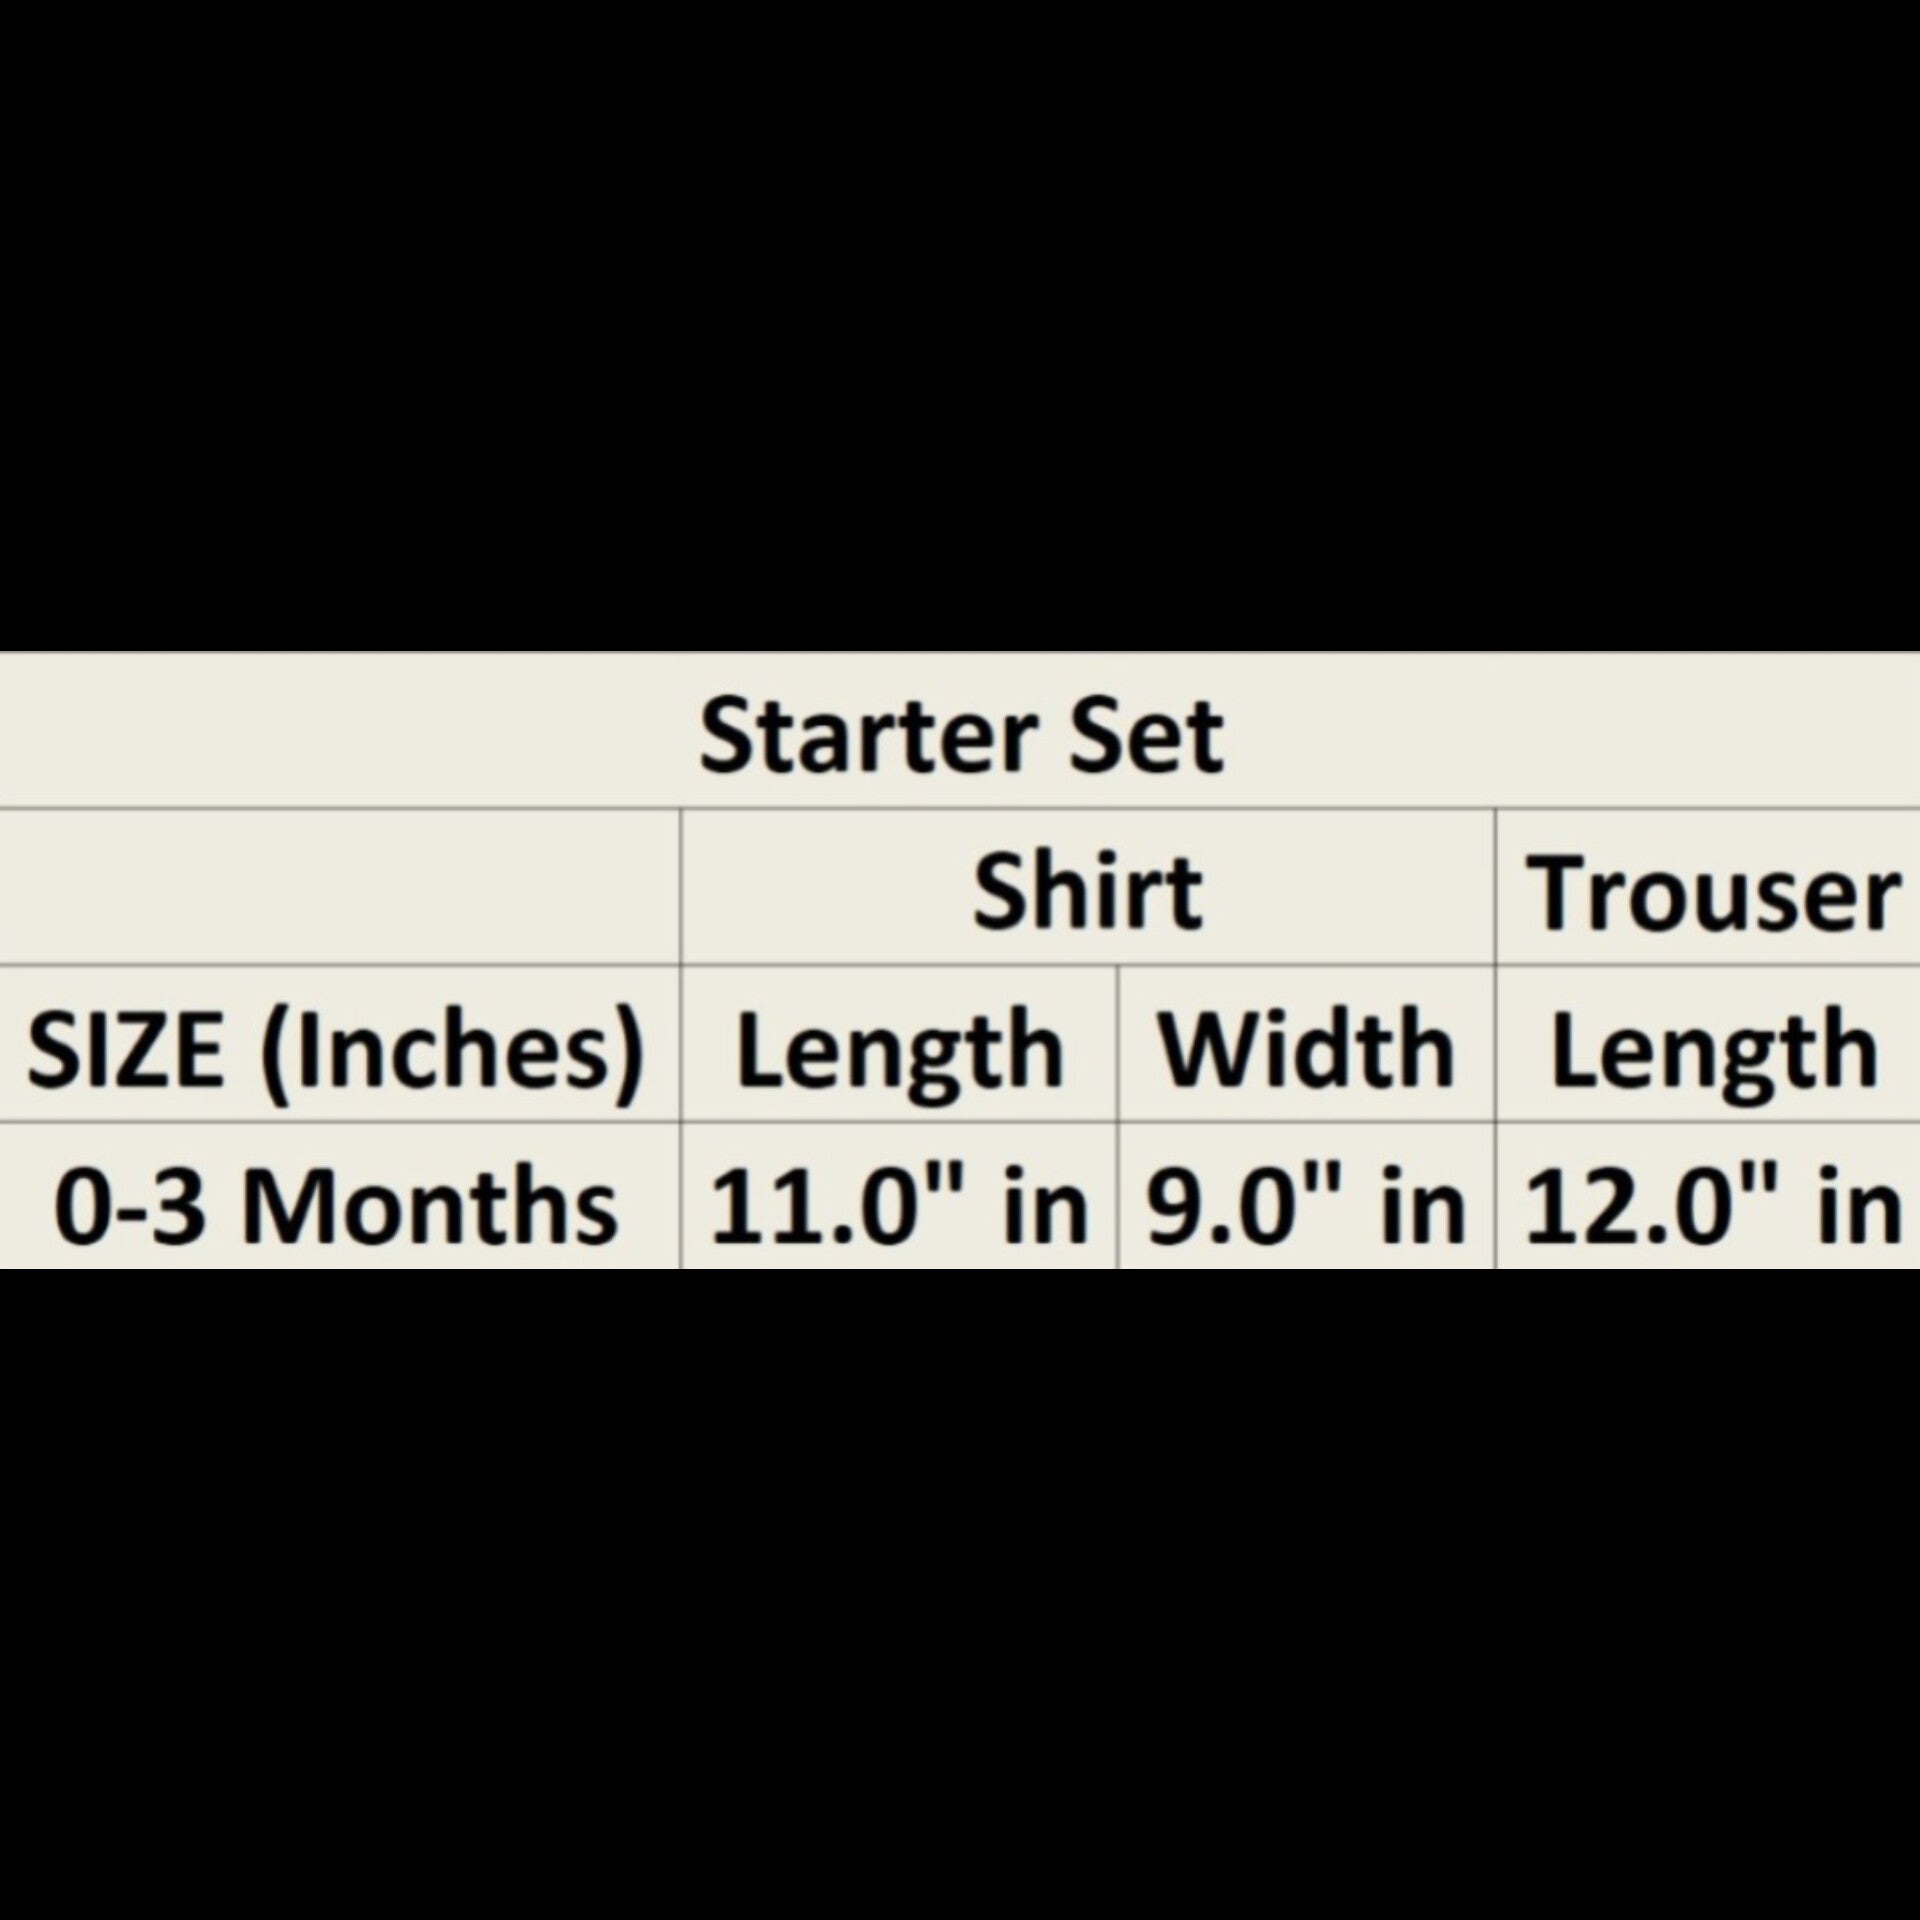This screenshot has width=1920, height=1920.
Task: Click the 12.0" in trouser length value
Action: tap(1711, 1207)
